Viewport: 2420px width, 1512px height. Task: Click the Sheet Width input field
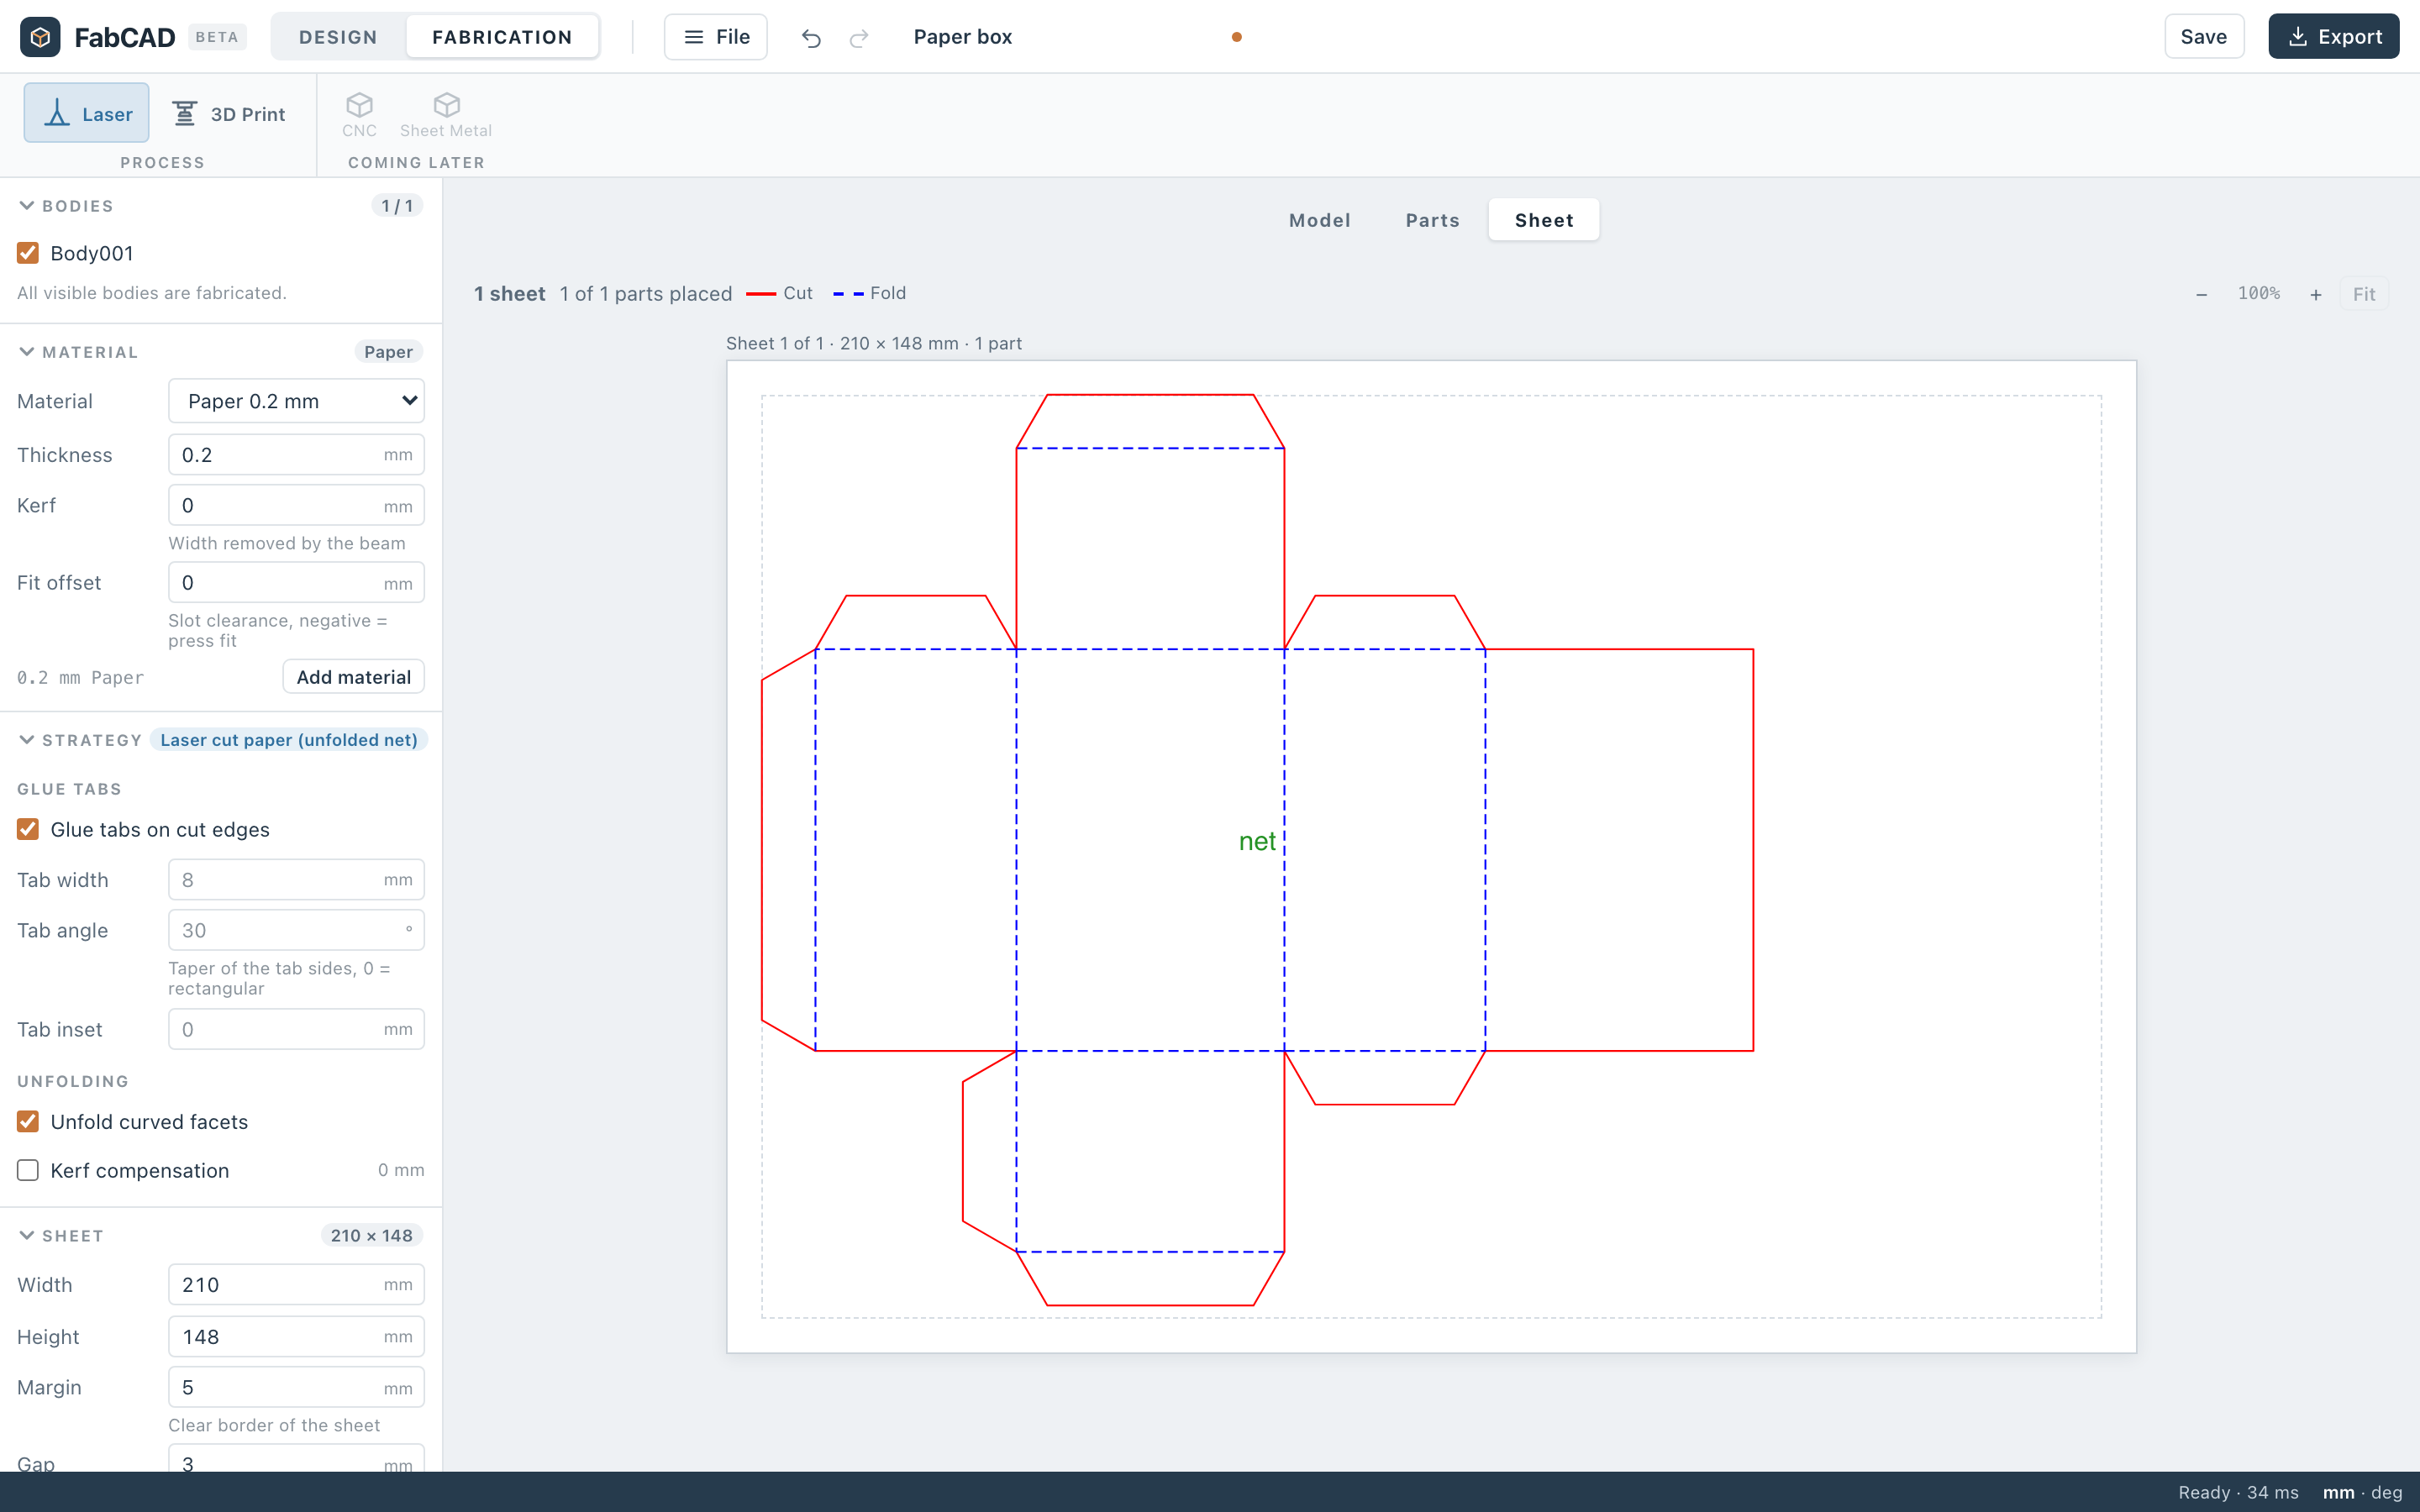(x=296, y=1284)
